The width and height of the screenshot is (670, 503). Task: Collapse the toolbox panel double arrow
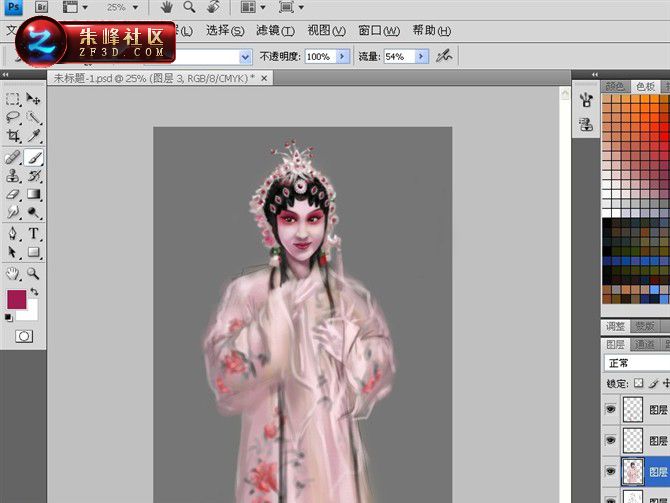5,75
